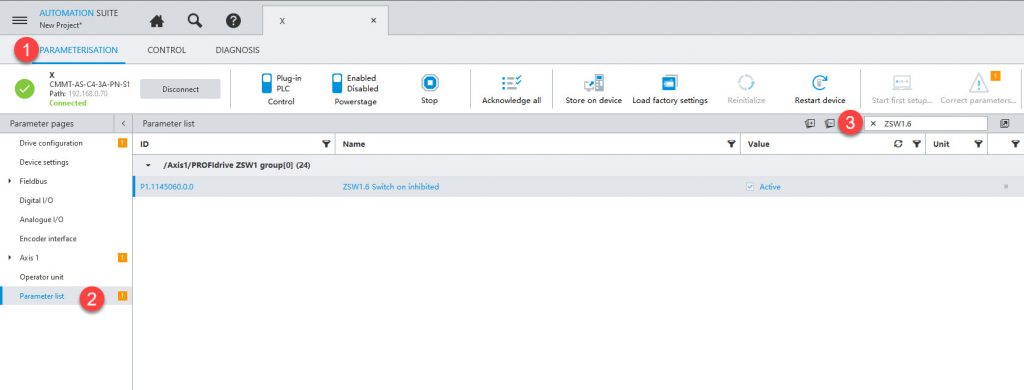The height and width of the screenshot is (390, 1024).
Task: Select the Axis 1 page
Action: click(29, 257)
